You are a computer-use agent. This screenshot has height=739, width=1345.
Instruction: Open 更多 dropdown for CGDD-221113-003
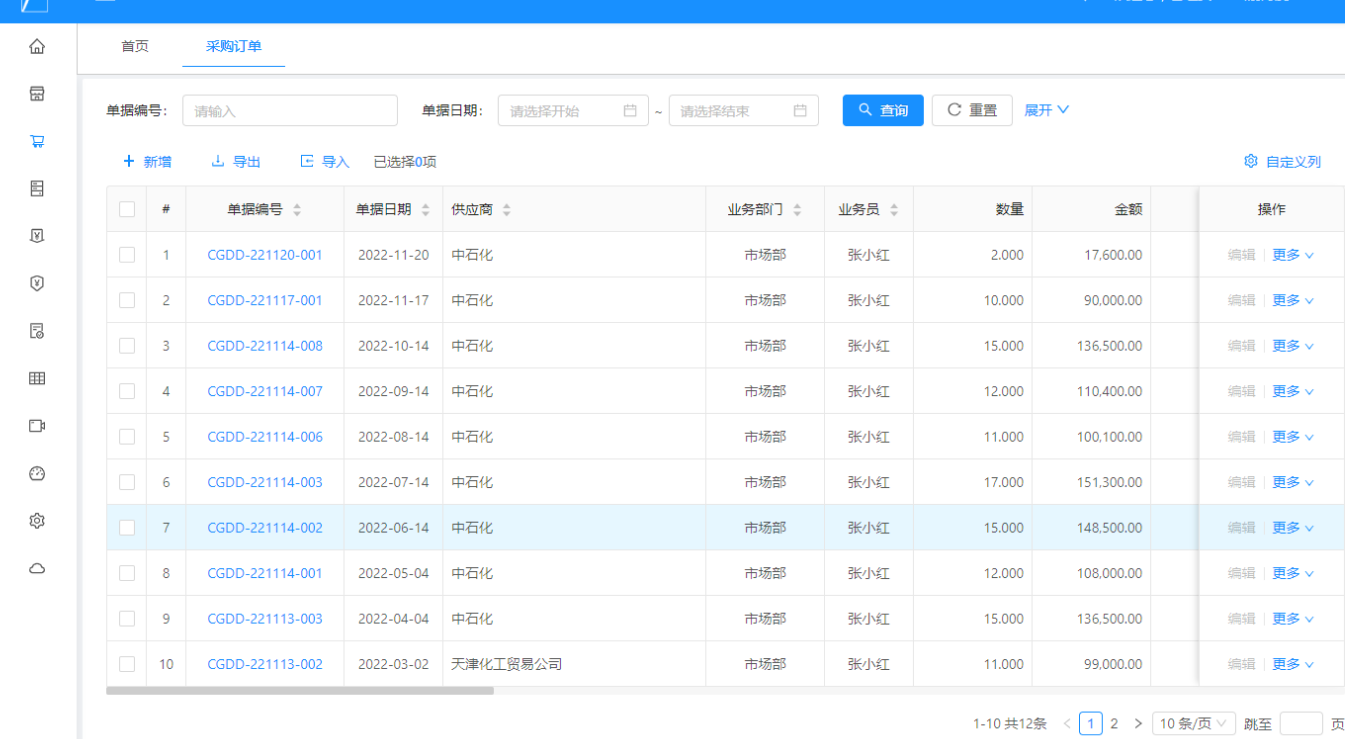[x=1293, y=619]
